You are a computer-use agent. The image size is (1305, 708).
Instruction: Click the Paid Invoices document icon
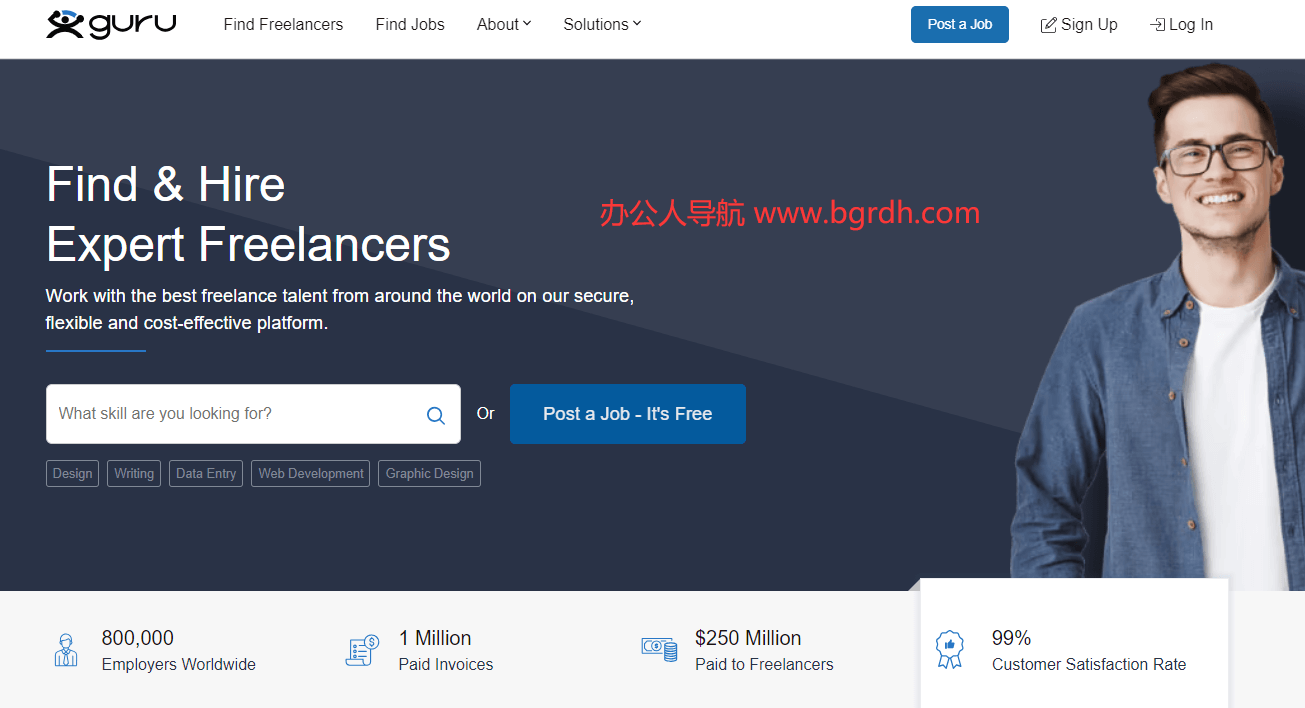coord(363,650)
